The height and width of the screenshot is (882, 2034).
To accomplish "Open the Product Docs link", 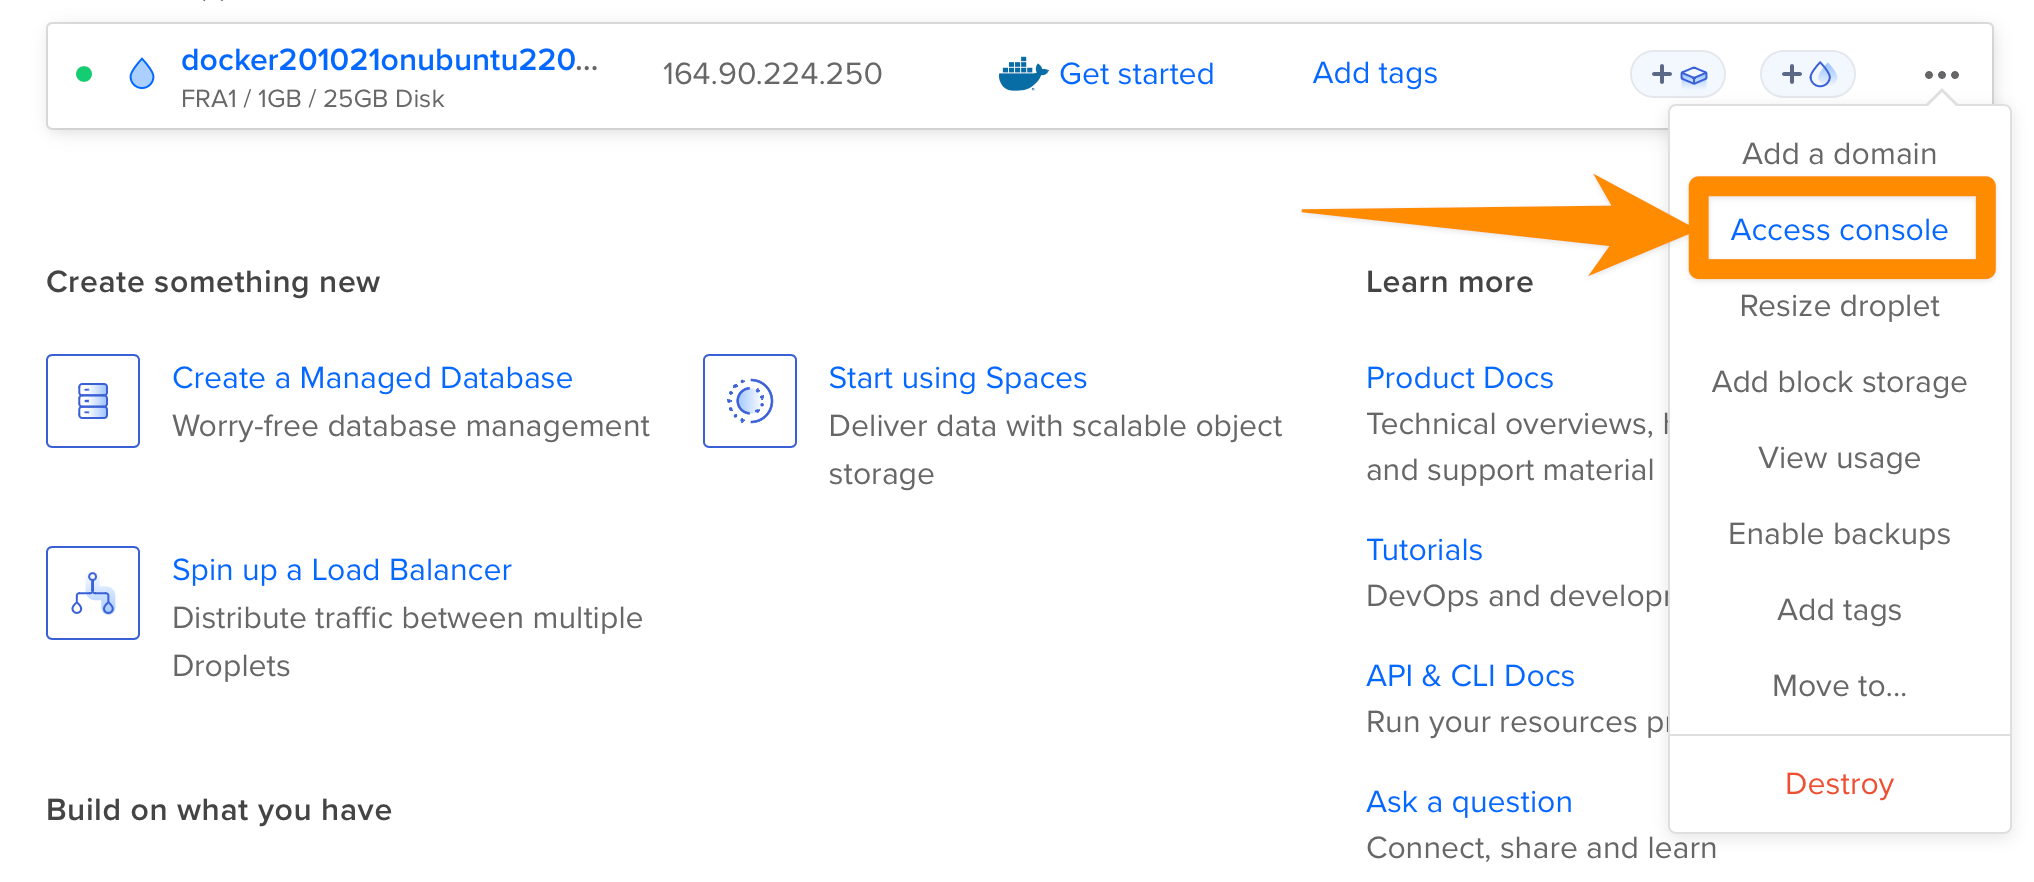I will 1459,378.
